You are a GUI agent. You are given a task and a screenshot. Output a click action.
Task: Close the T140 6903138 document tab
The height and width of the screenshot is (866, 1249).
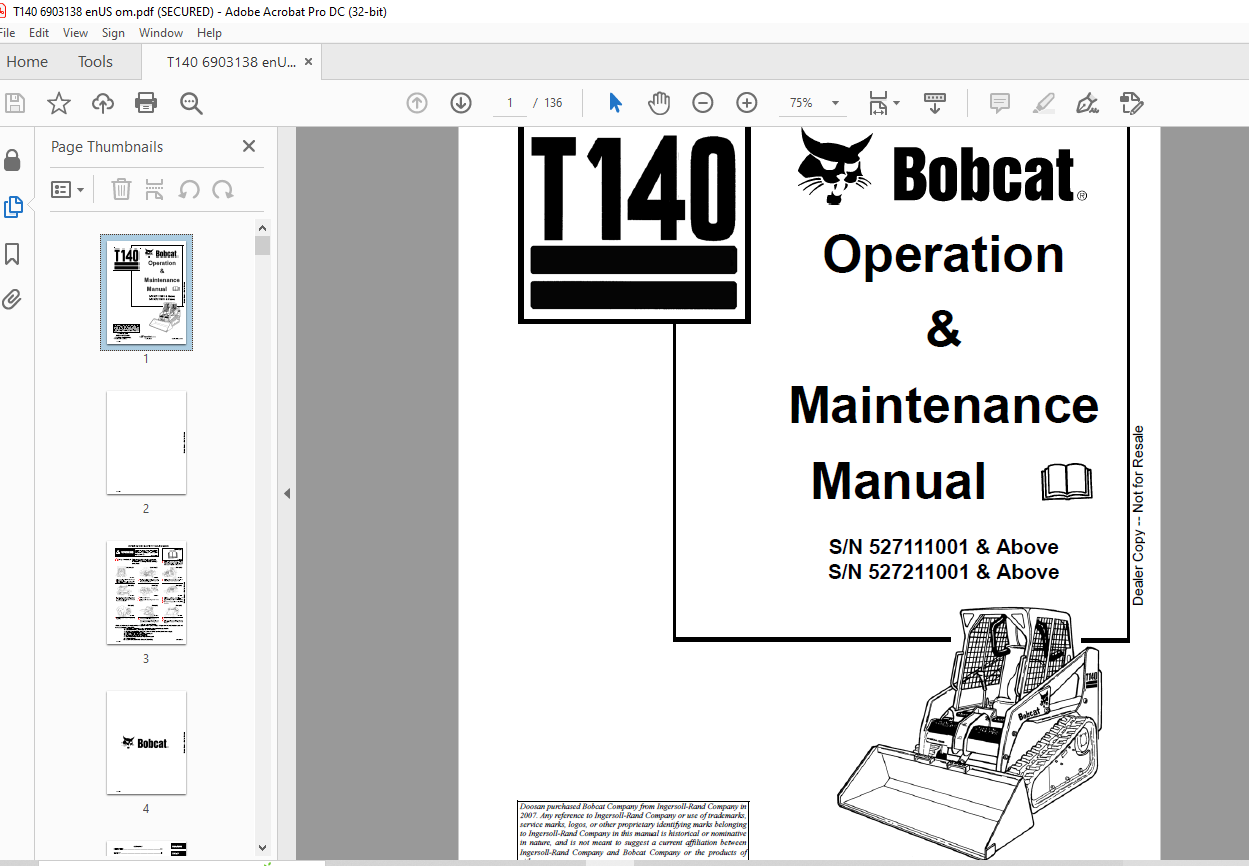click(x=309, y=62)
